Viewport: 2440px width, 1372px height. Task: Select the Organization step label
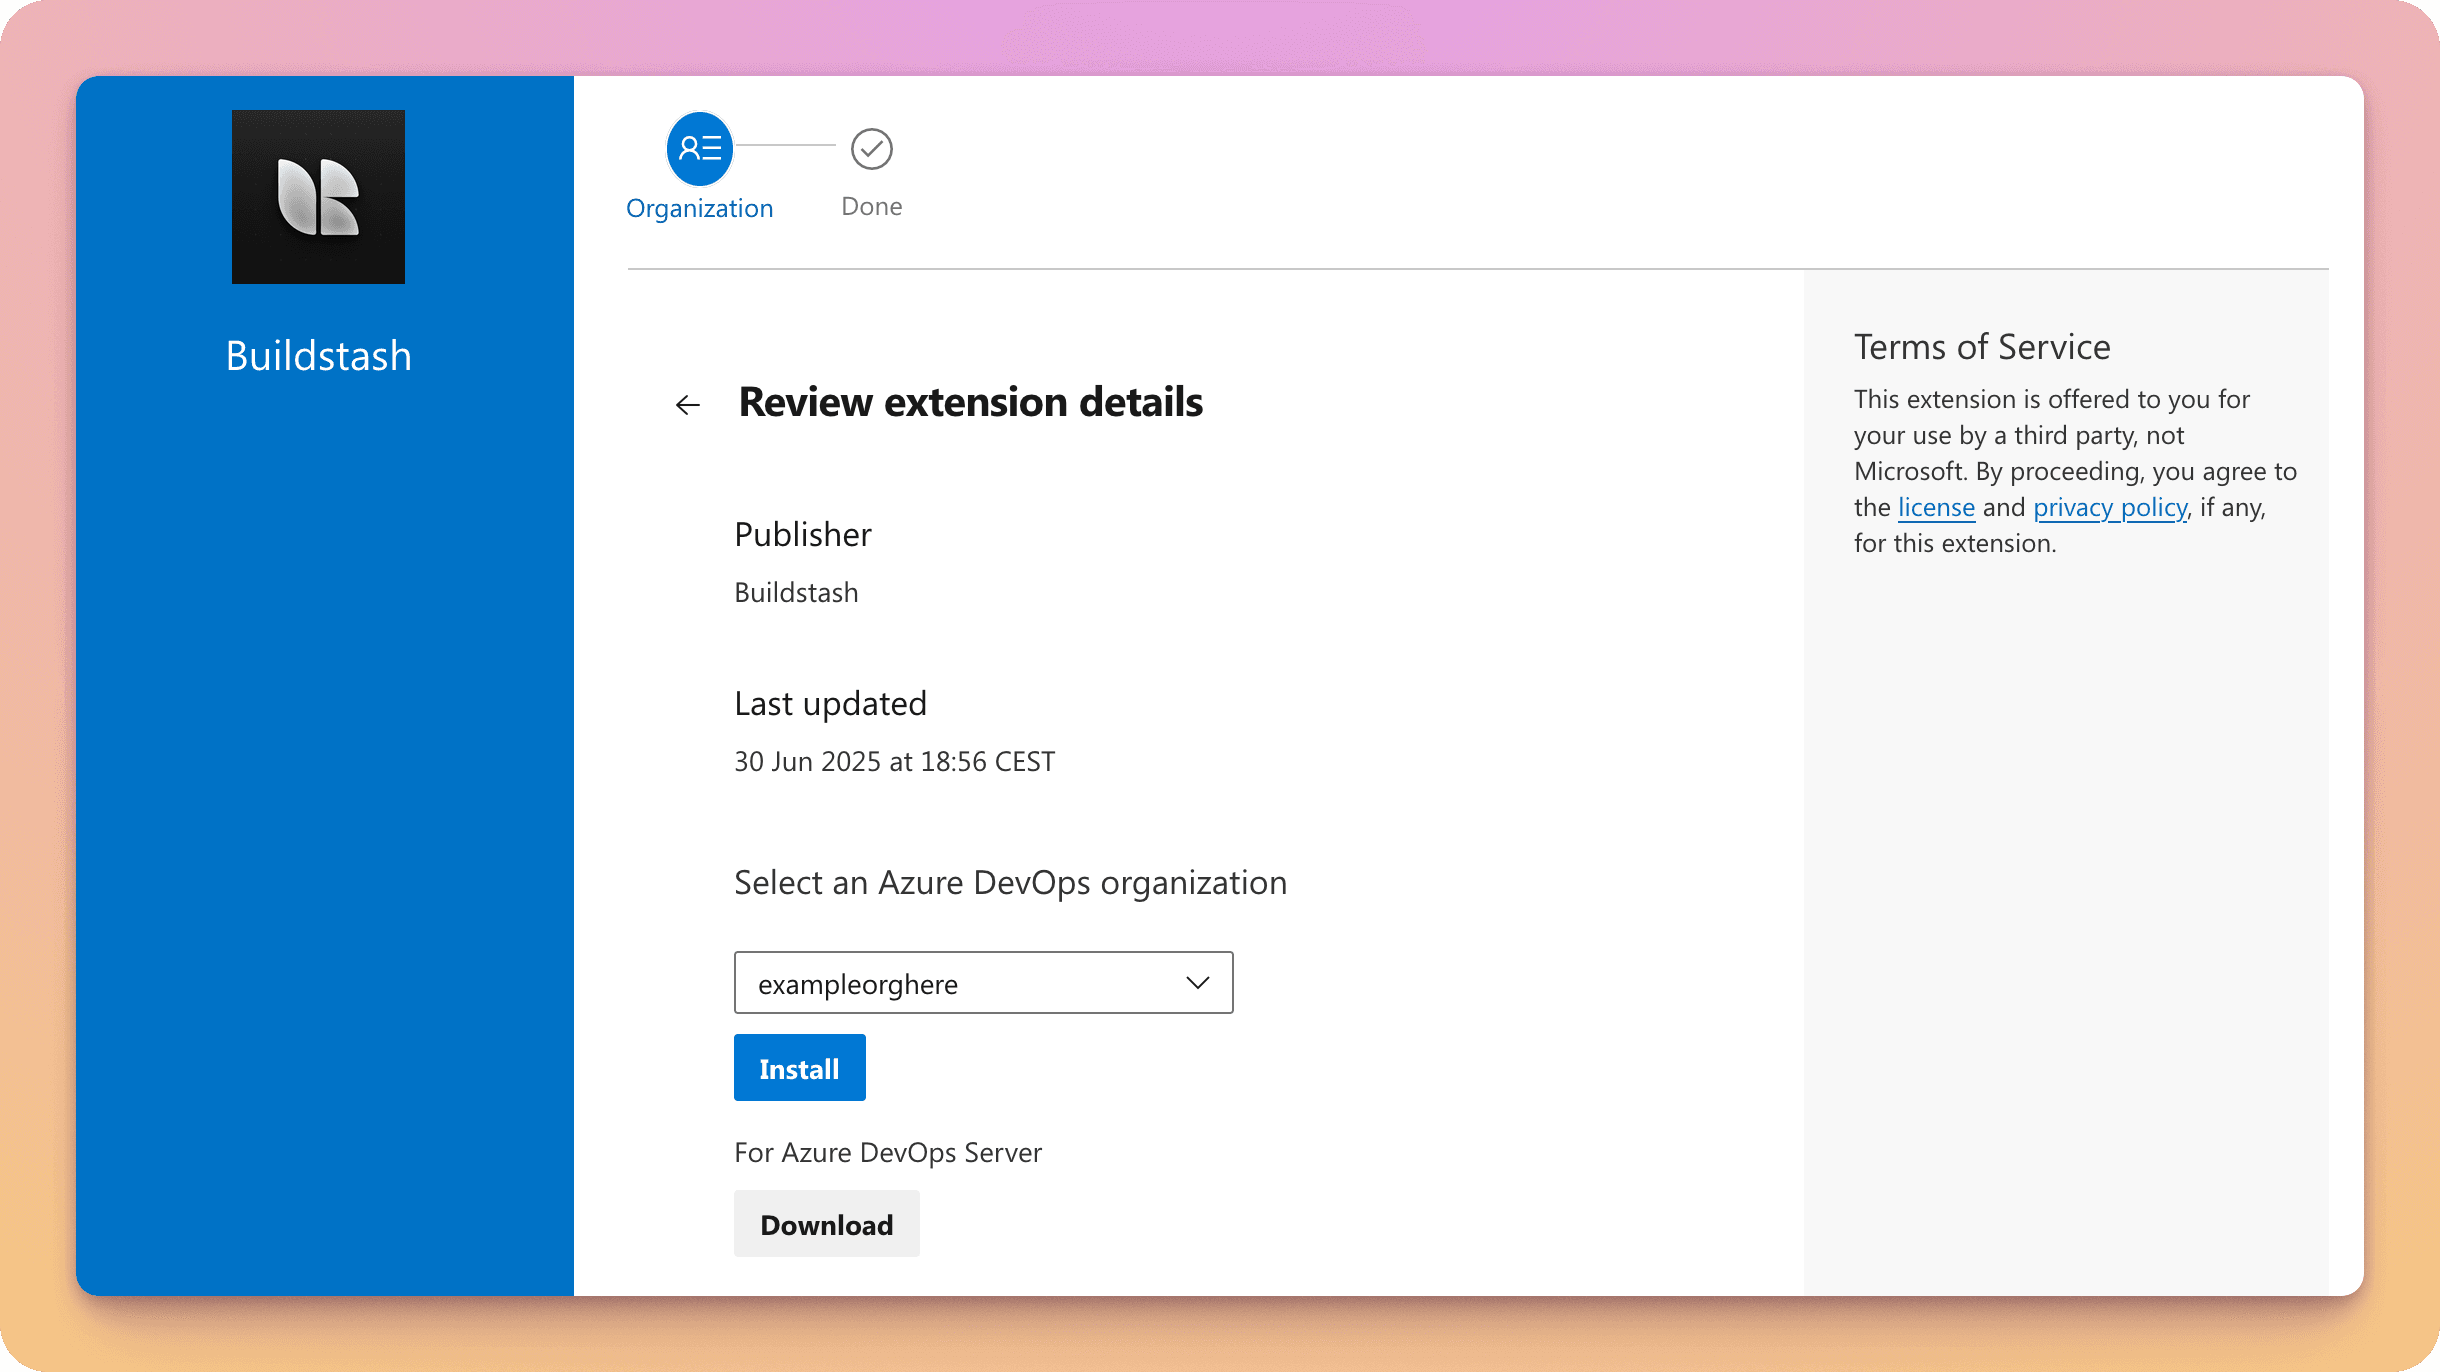[x=699, y=208]
